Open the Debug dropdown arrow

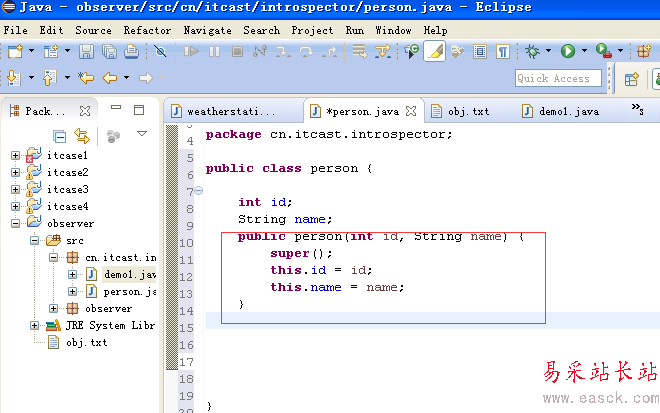548,51
